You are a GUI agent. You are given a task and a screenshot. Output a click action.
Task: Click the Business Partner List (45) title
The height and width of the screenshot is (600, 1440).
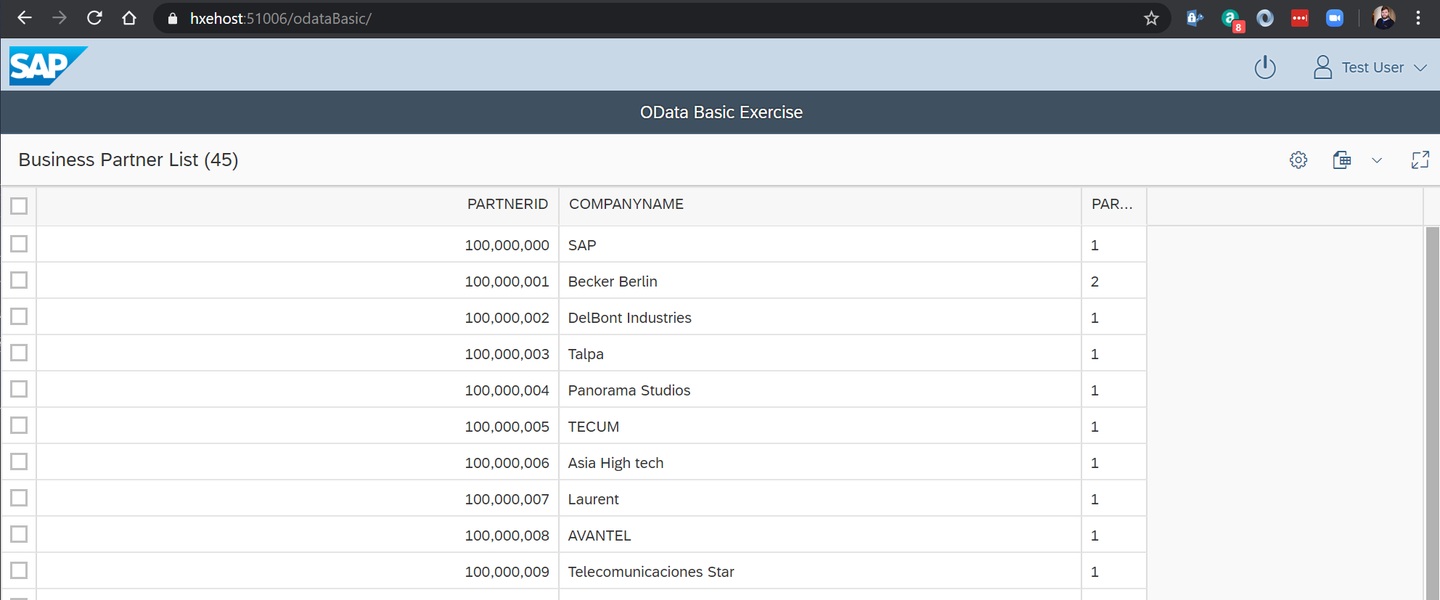pyautogui.click(x=128, y=160)
